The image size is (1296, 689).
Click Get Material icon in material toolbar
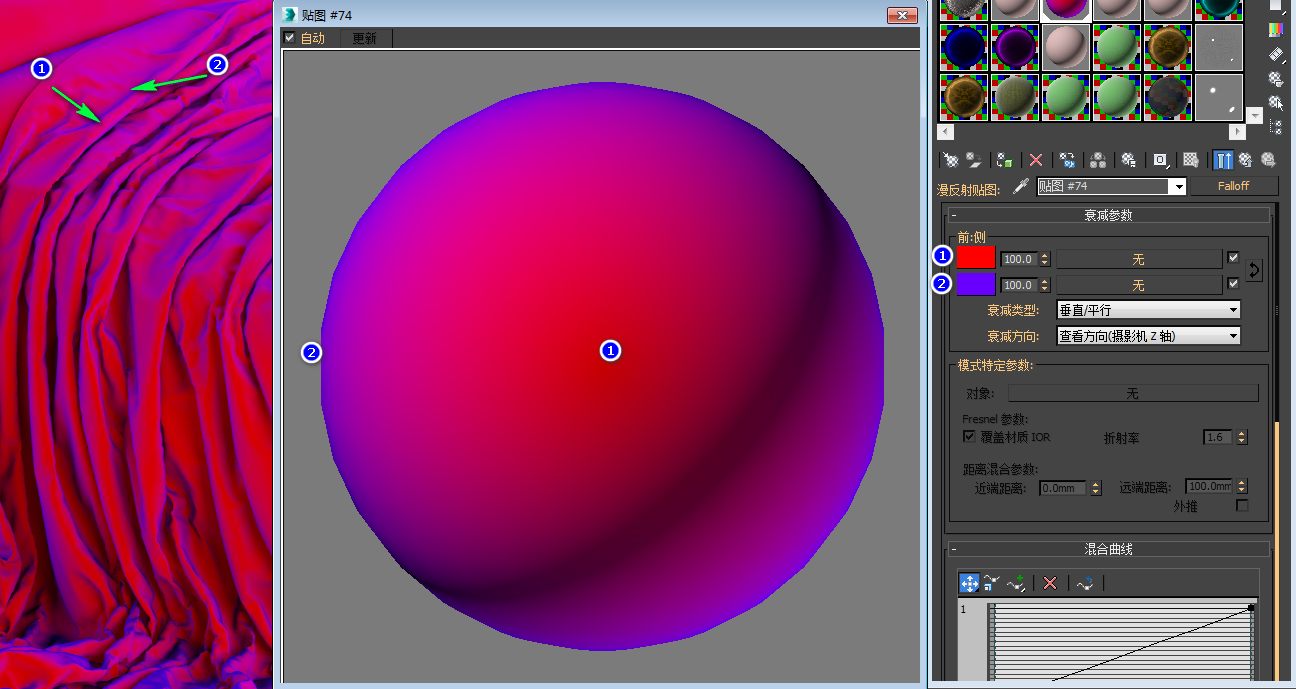tap(950, 160)
